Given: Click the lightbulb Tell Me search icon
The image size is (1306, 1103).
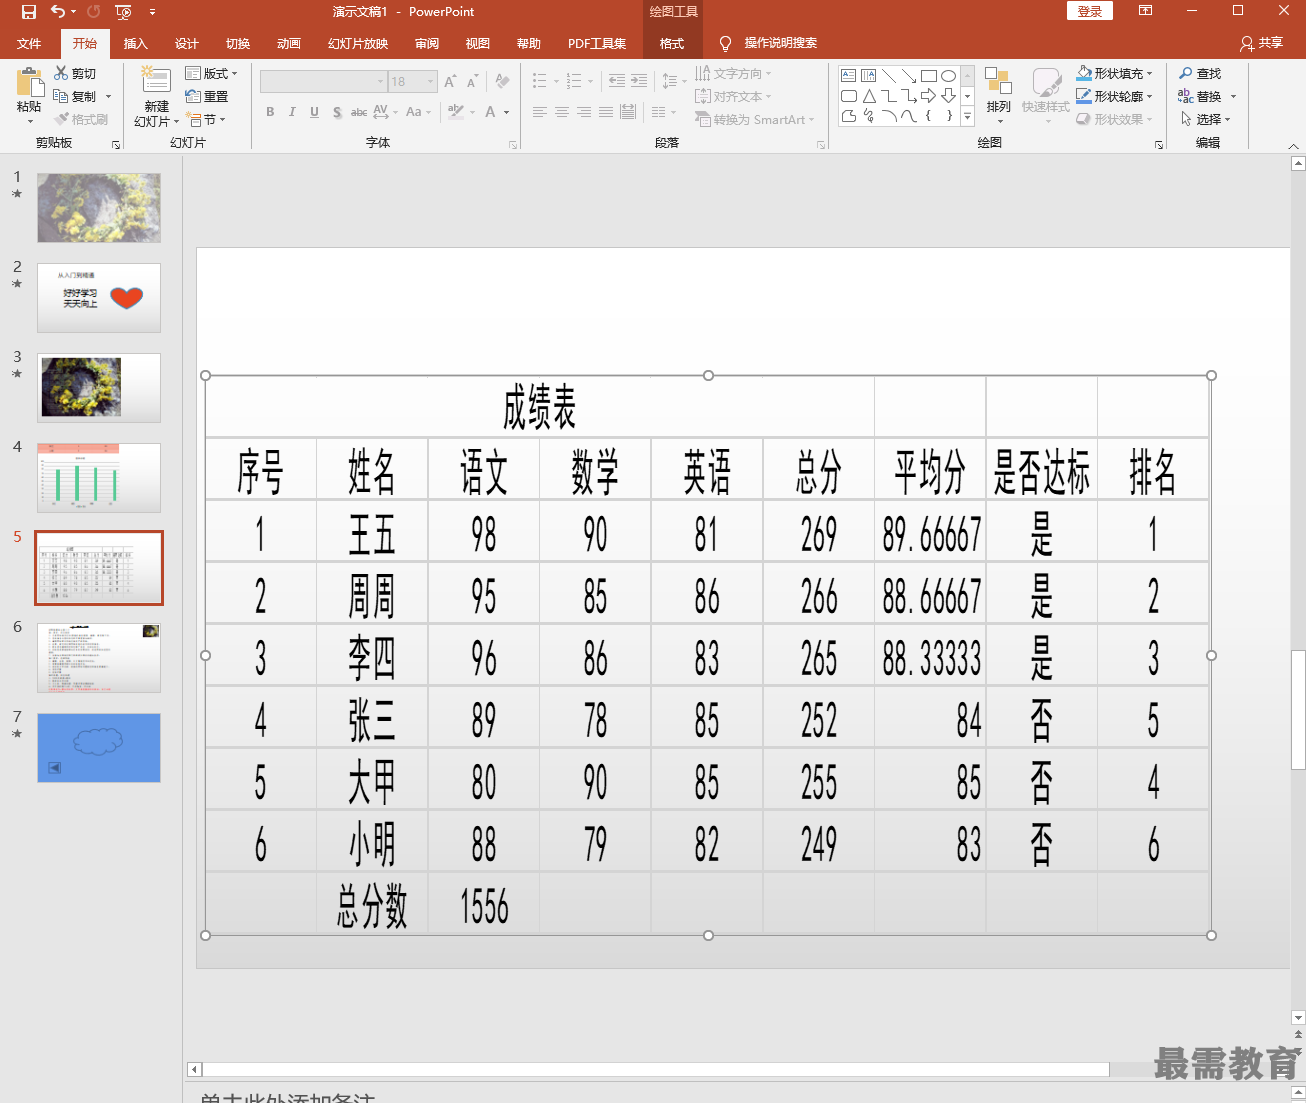Looking at the screenshot, I should 726,43.
